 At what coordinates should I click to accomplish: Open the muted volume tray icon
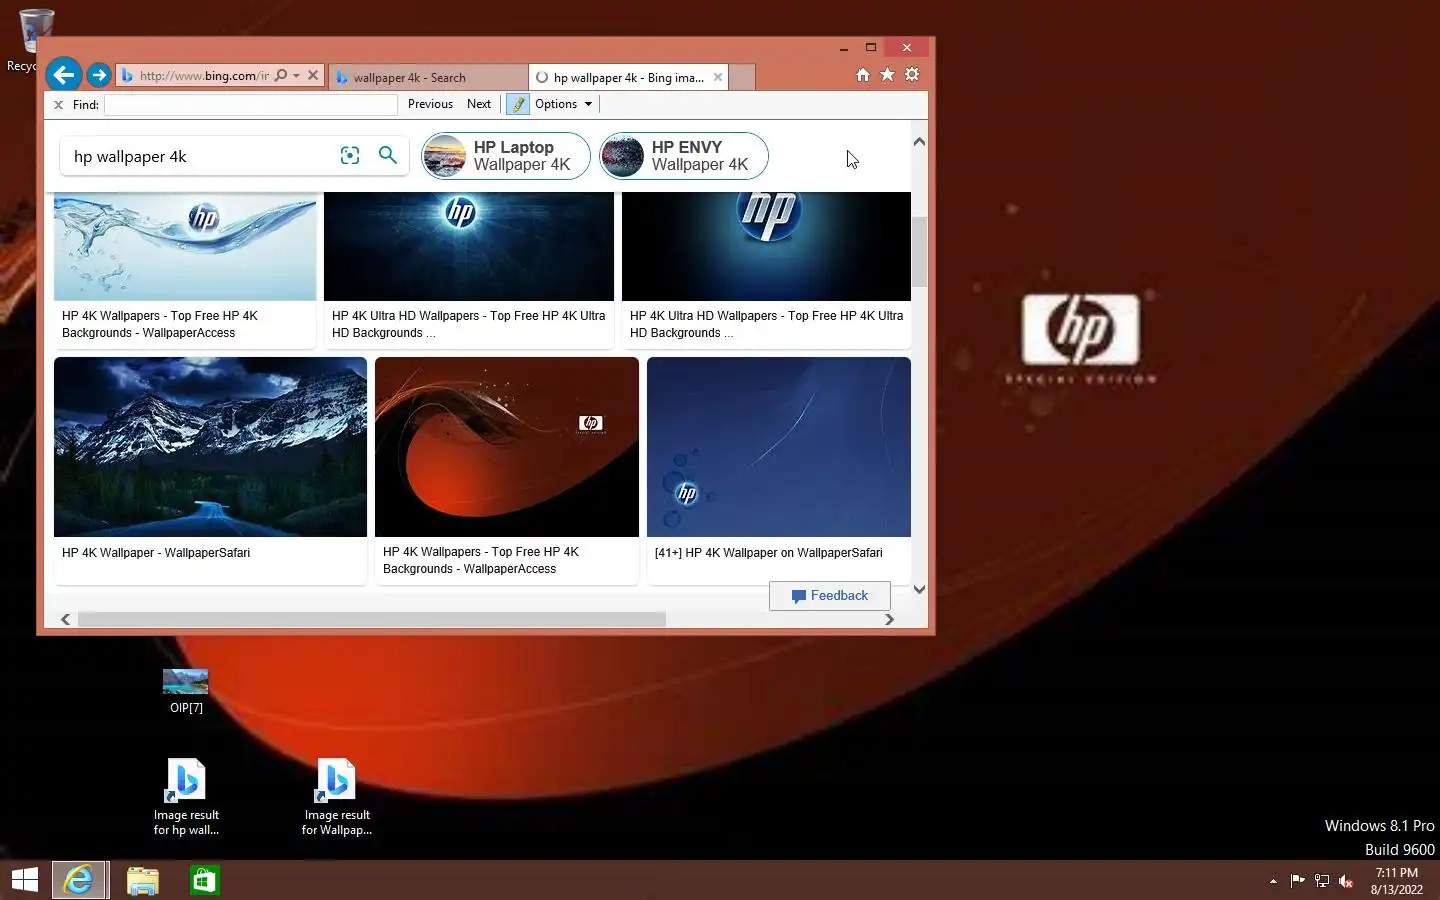point(1346,881)
